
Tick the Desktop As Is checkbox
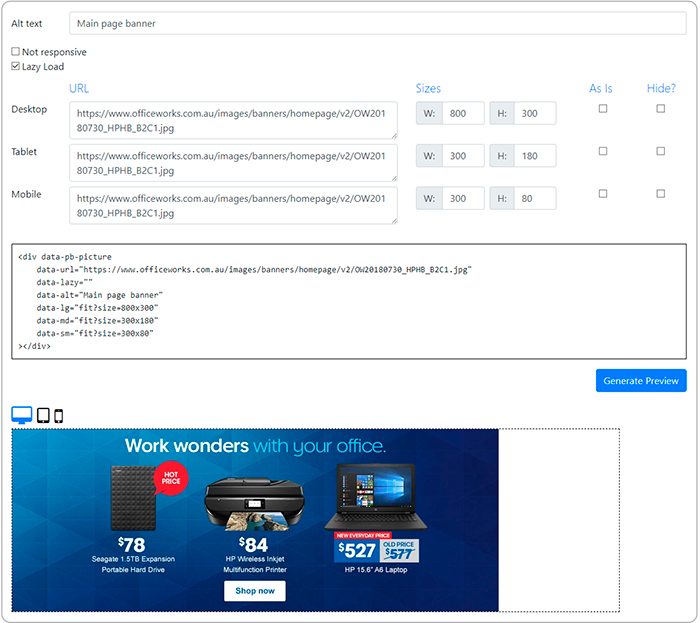click(x=603, y=108)
